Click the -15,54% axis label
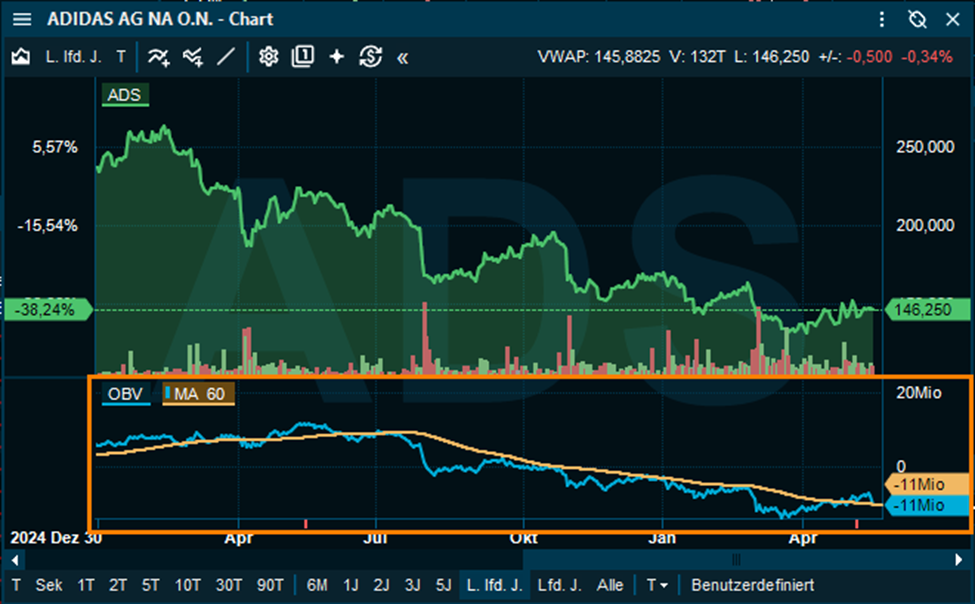 click(x=48, y=226)
